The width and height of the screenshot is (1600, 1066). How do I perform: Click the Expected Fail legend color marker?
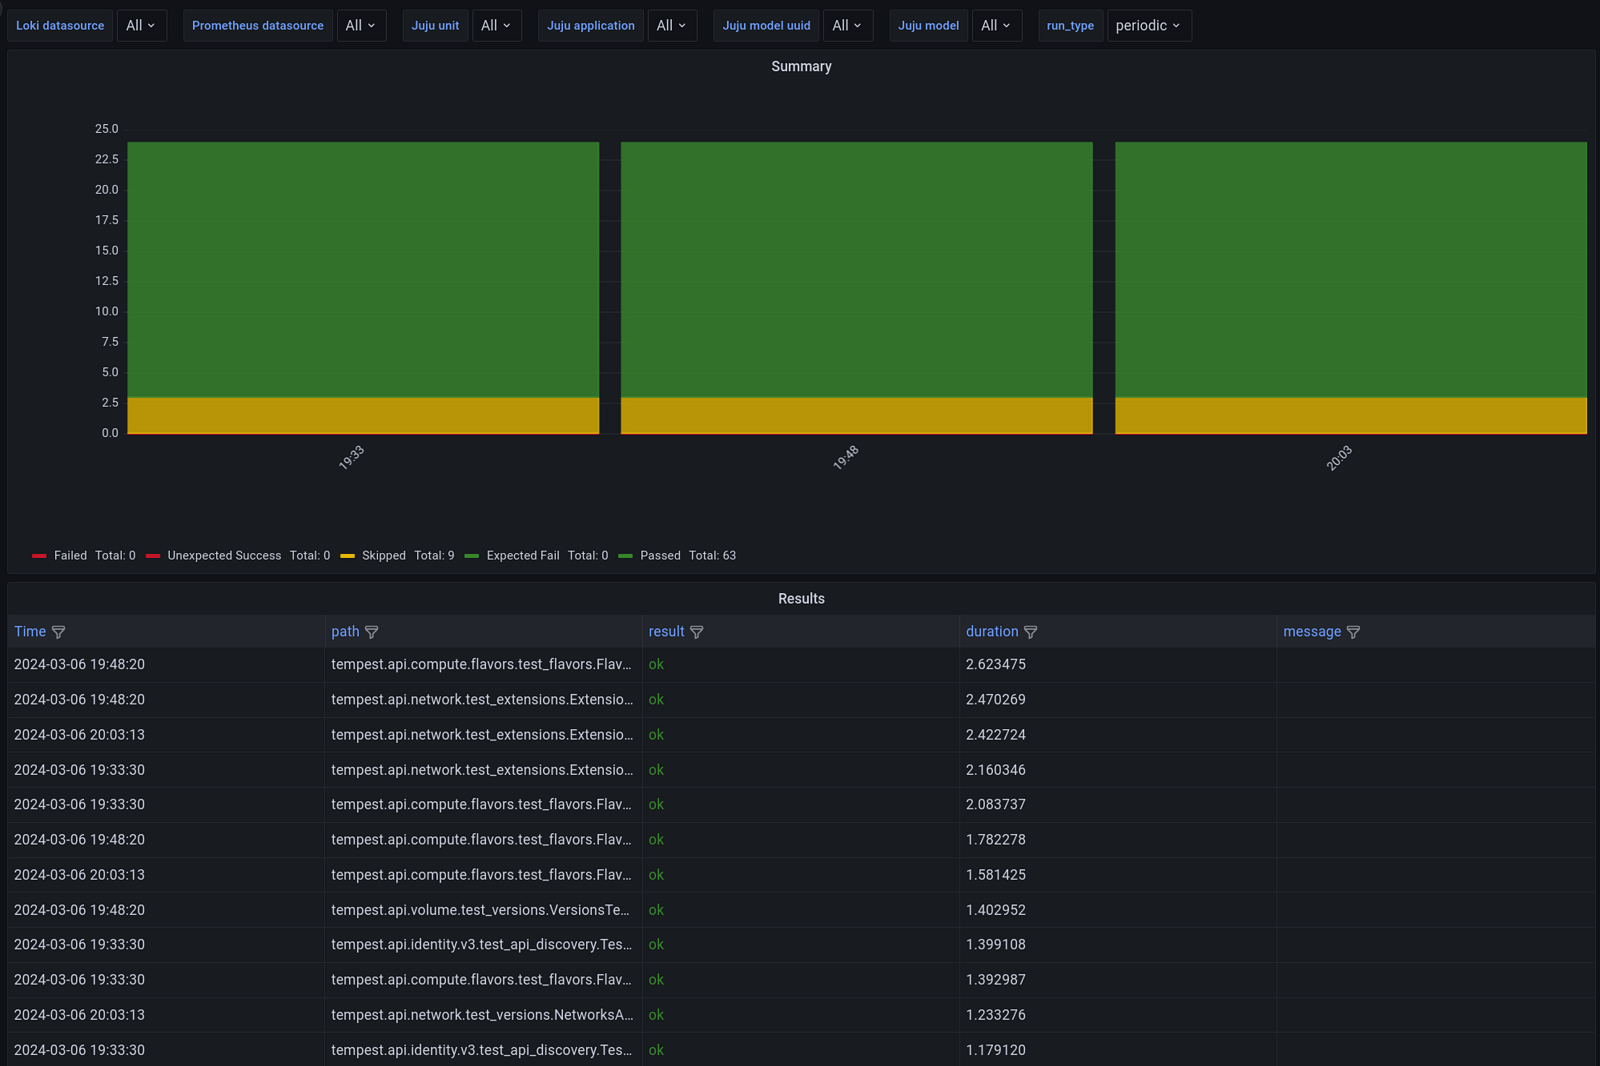pyautogui.click(x=471, y=555)
